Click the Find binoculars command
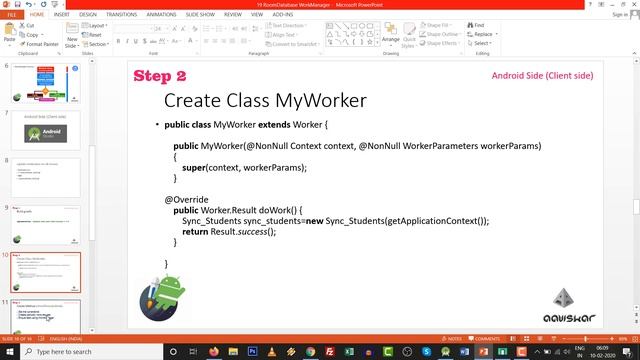This screenshot has height=360, width=640. coord(476,25)
